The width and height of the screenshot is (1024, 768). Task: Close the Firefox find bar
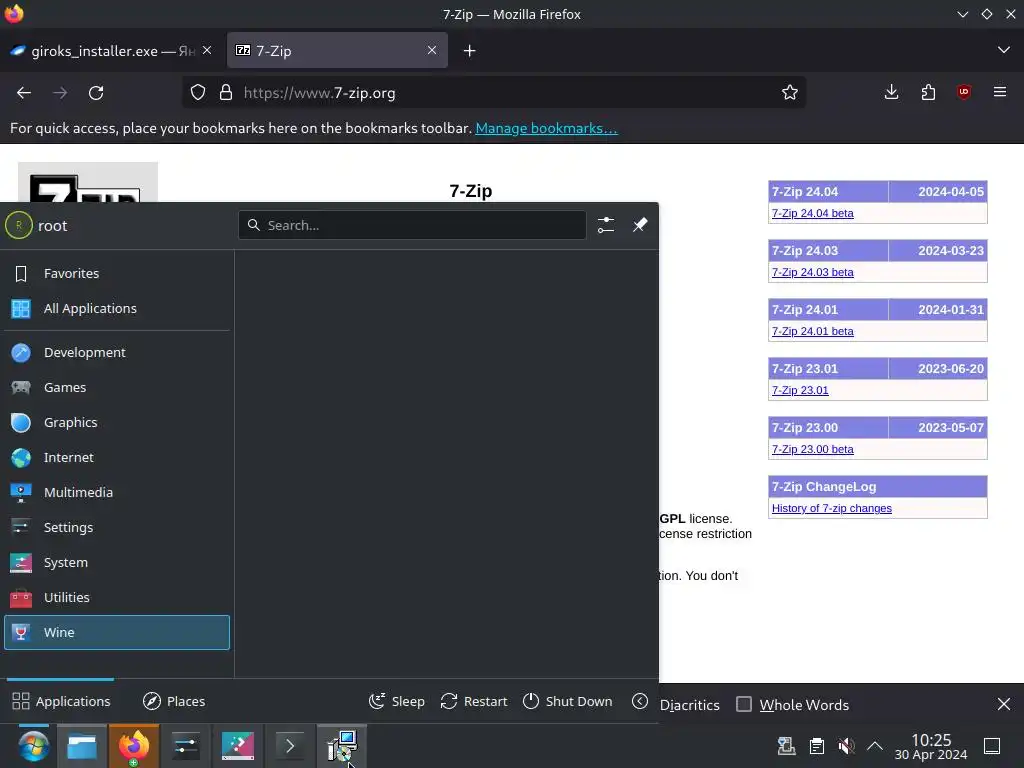[1004, 704]
